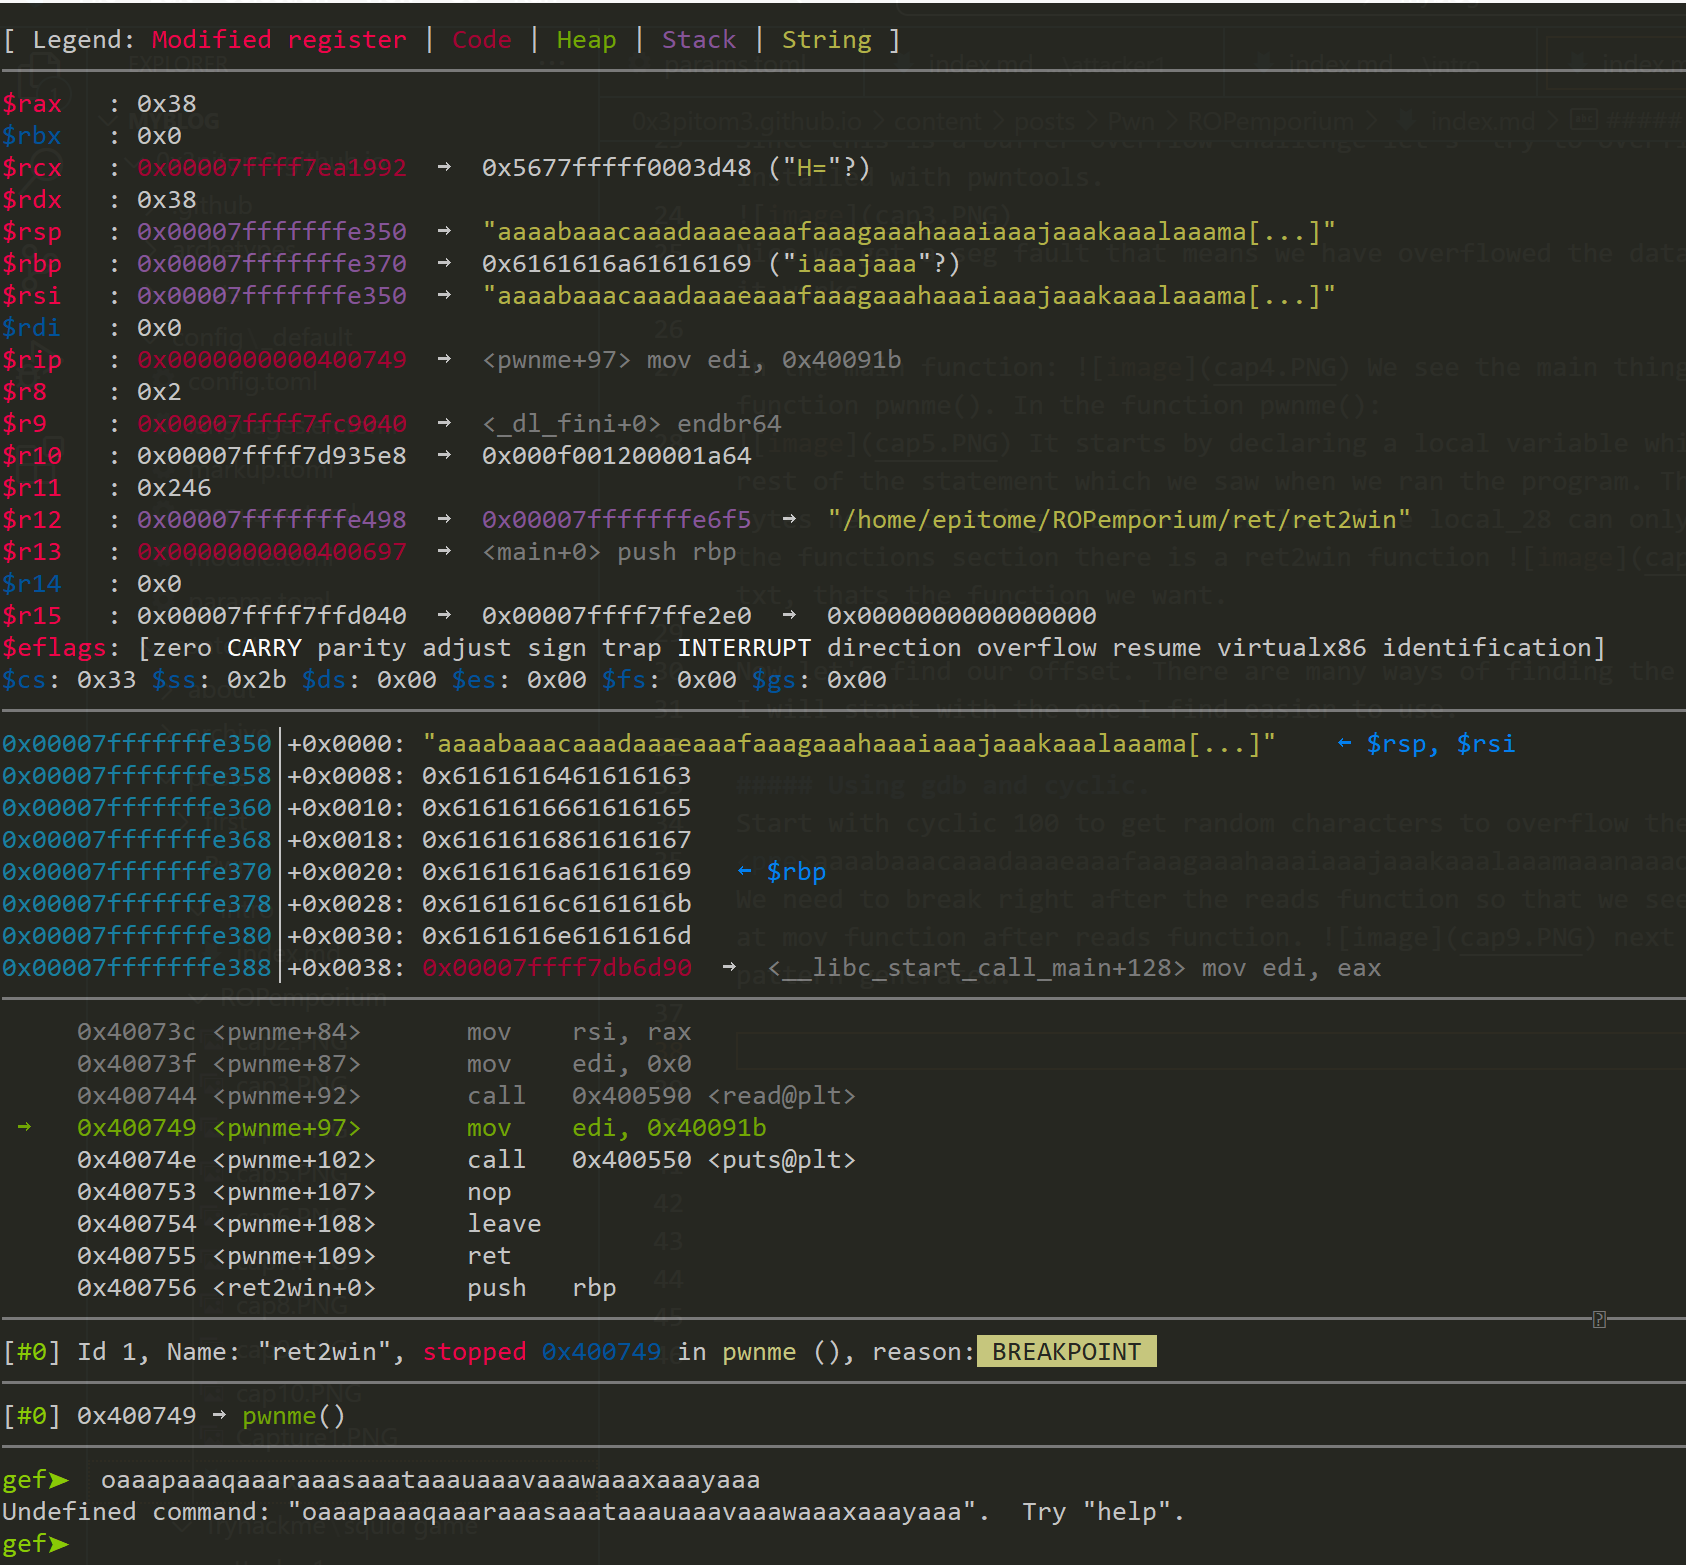
Task: Click value 0x5677fffff0003d48 in $rcx row
Action: tap(616, 168)
